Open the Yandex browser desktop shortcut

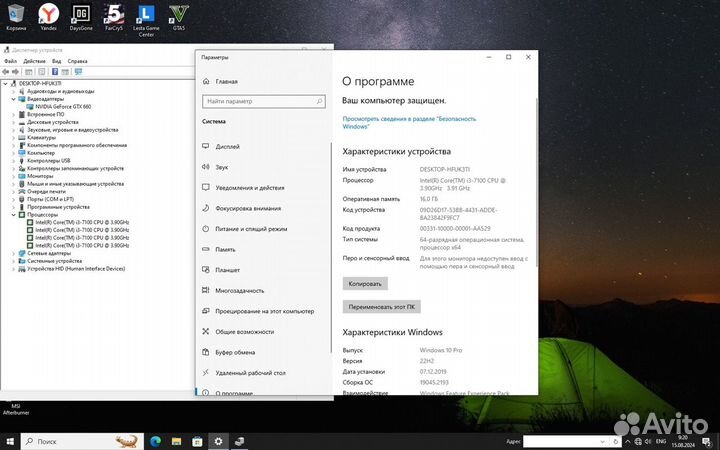[48, 17]
